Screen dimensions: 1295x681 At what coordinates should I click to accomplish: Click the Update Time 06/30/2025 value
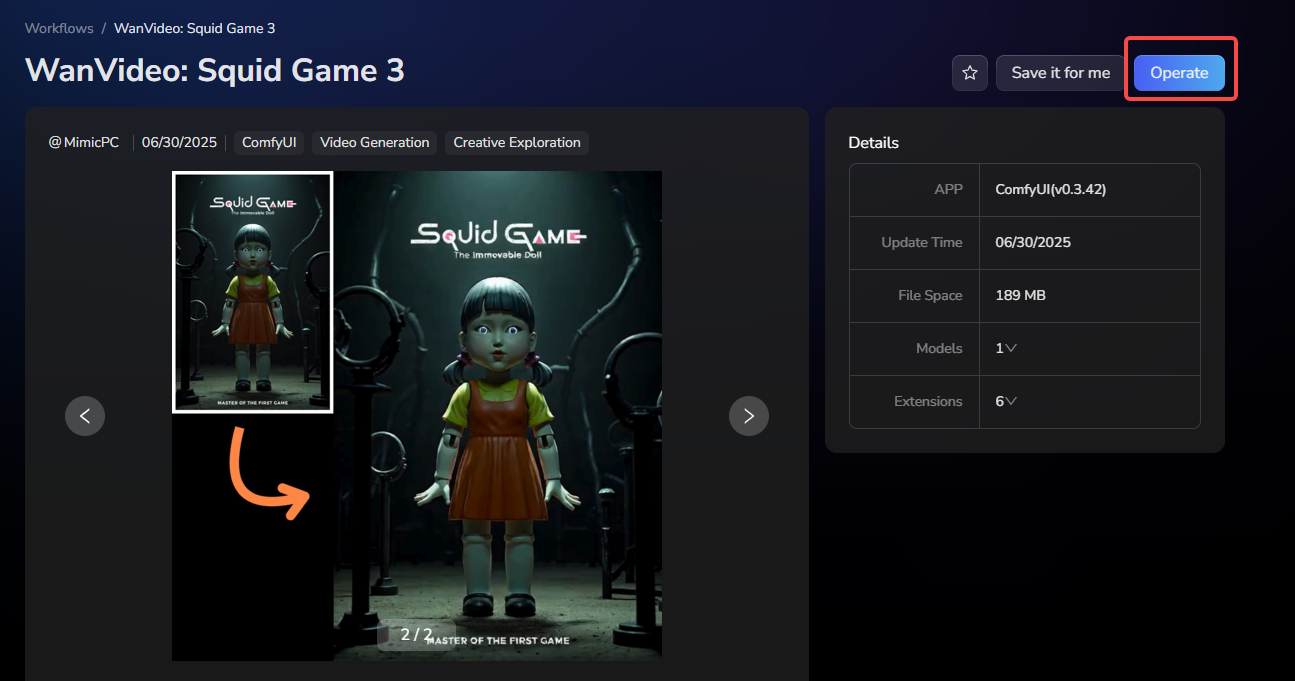pos(1033,242)
